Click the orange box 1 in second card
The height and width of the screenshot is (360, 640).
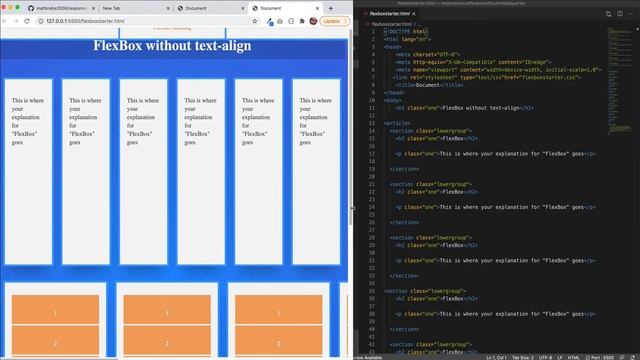click(x=167, y=309)
